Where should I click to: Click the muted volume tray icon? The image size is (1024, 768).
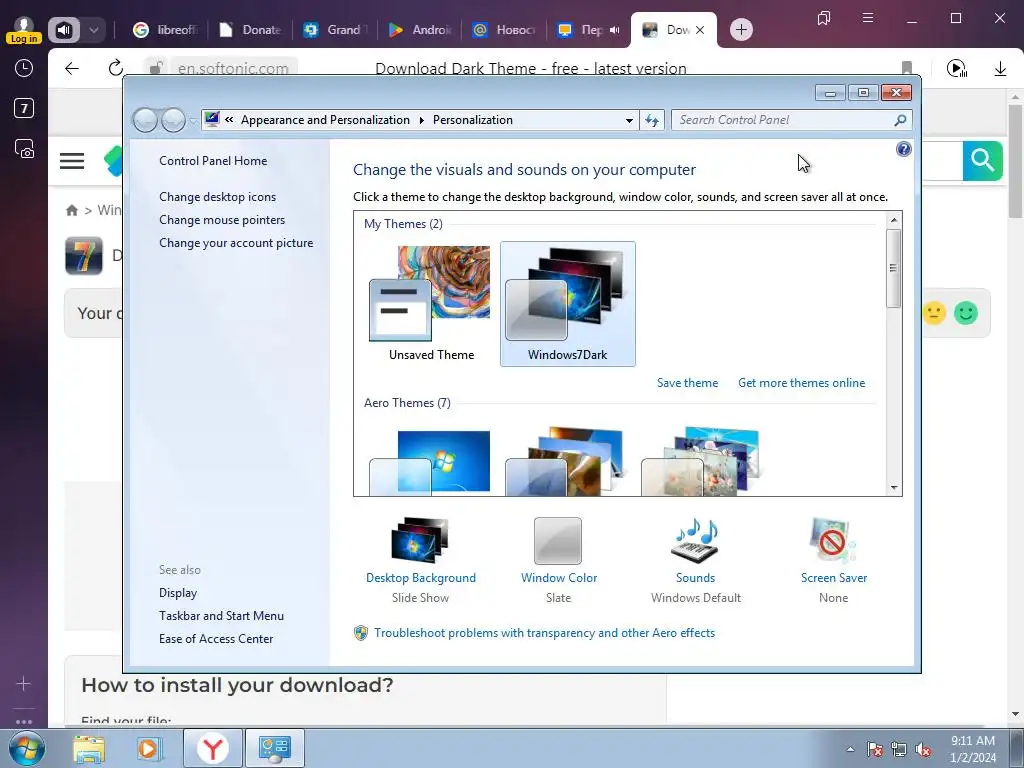point(923,750)
